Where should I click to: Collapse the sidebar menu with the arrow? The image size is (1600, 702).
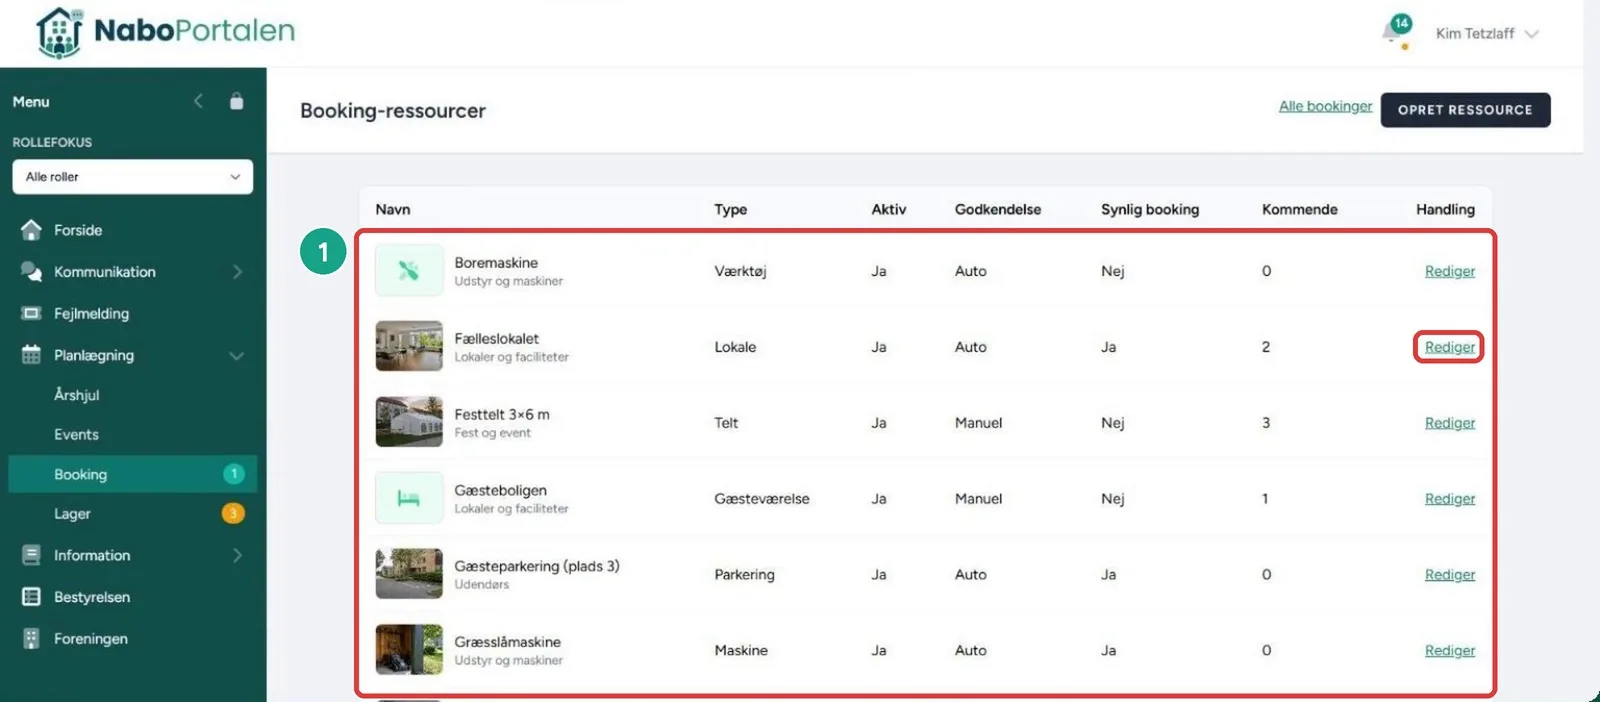198,101
